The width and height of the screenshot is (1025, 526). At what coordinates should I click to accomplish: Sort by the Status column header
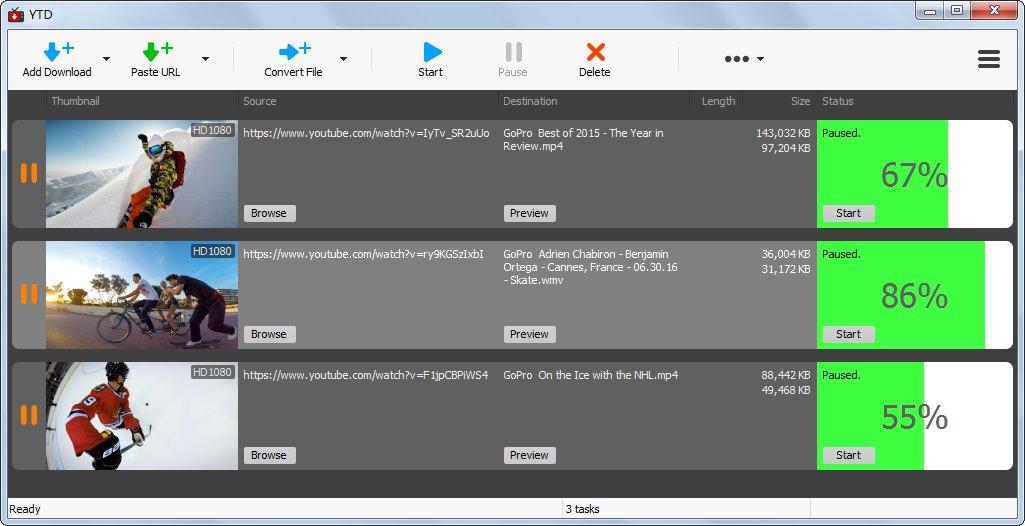[838, 101]
